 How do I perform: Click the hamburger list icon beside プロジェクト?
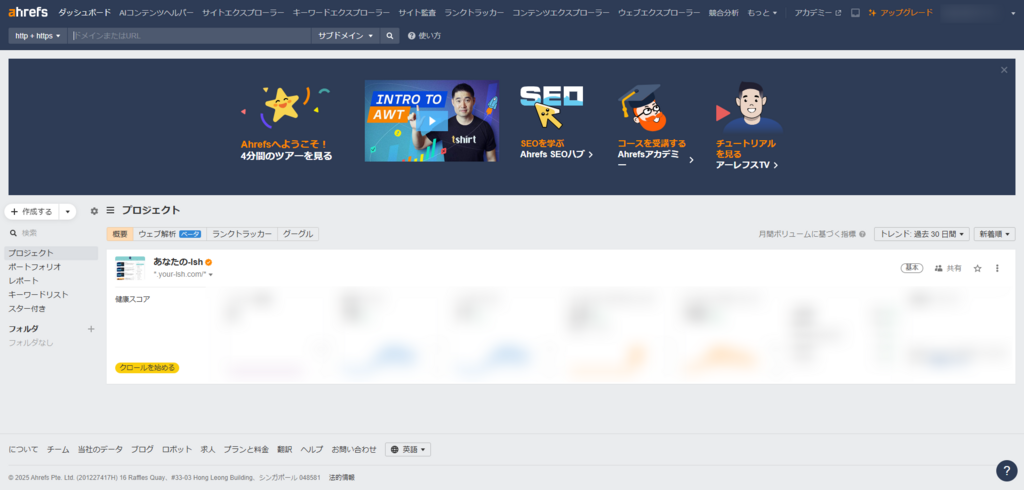[110, 210]
